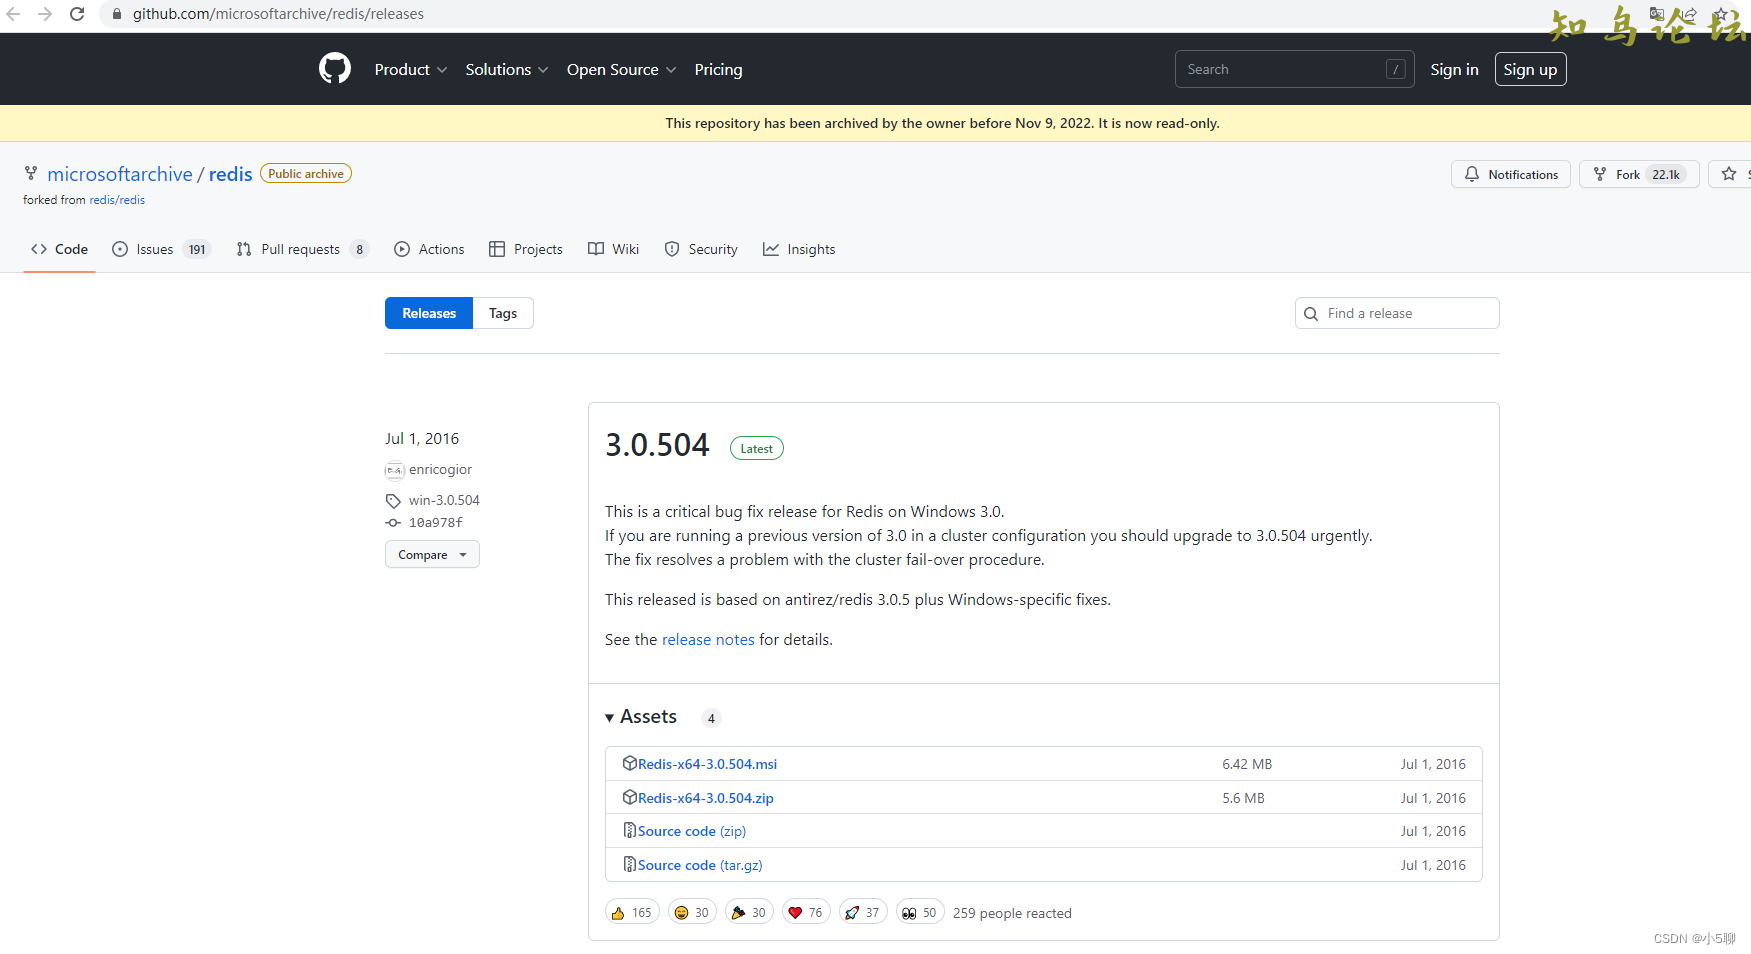This screenshot has height=954, width=1751.
Task: Click the rocket reaction with 37
Action: (863, 912)
